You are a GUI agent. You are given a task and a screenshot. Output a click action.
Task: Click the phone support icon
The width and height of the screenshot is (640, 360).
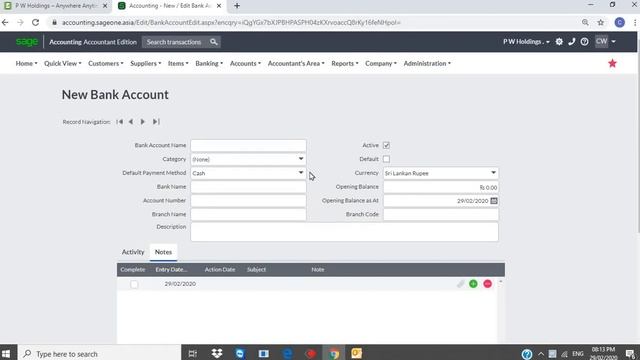coord(572,42)
